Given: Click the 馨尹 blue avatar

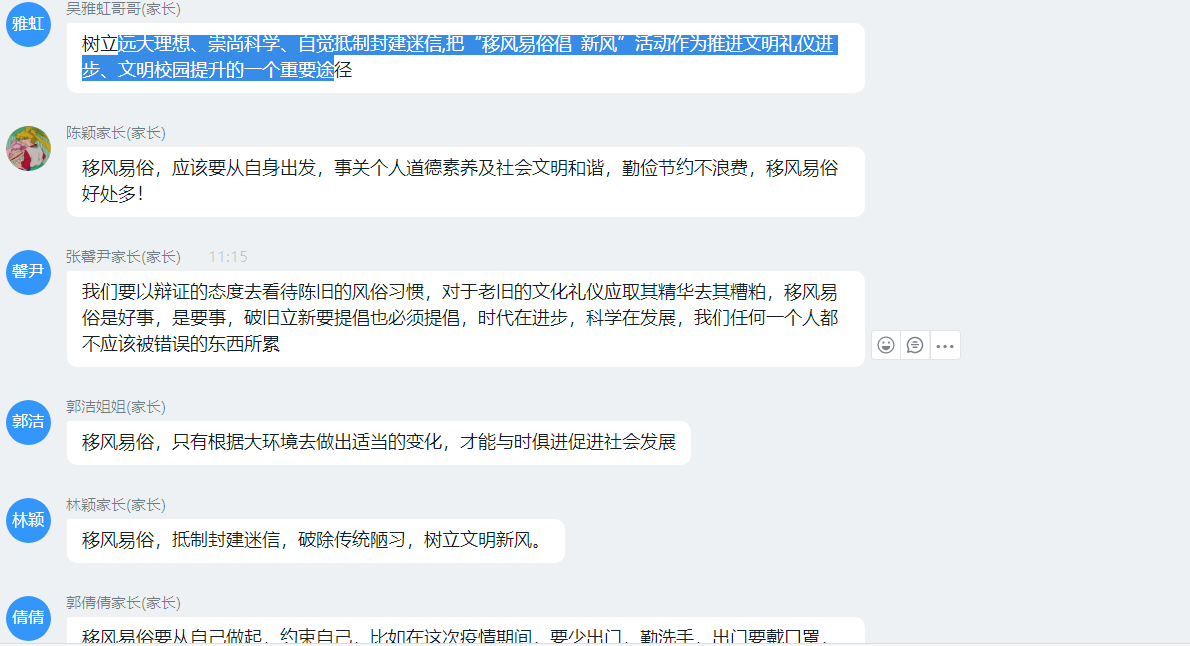Looking at the screenshot, I should 28,272.
